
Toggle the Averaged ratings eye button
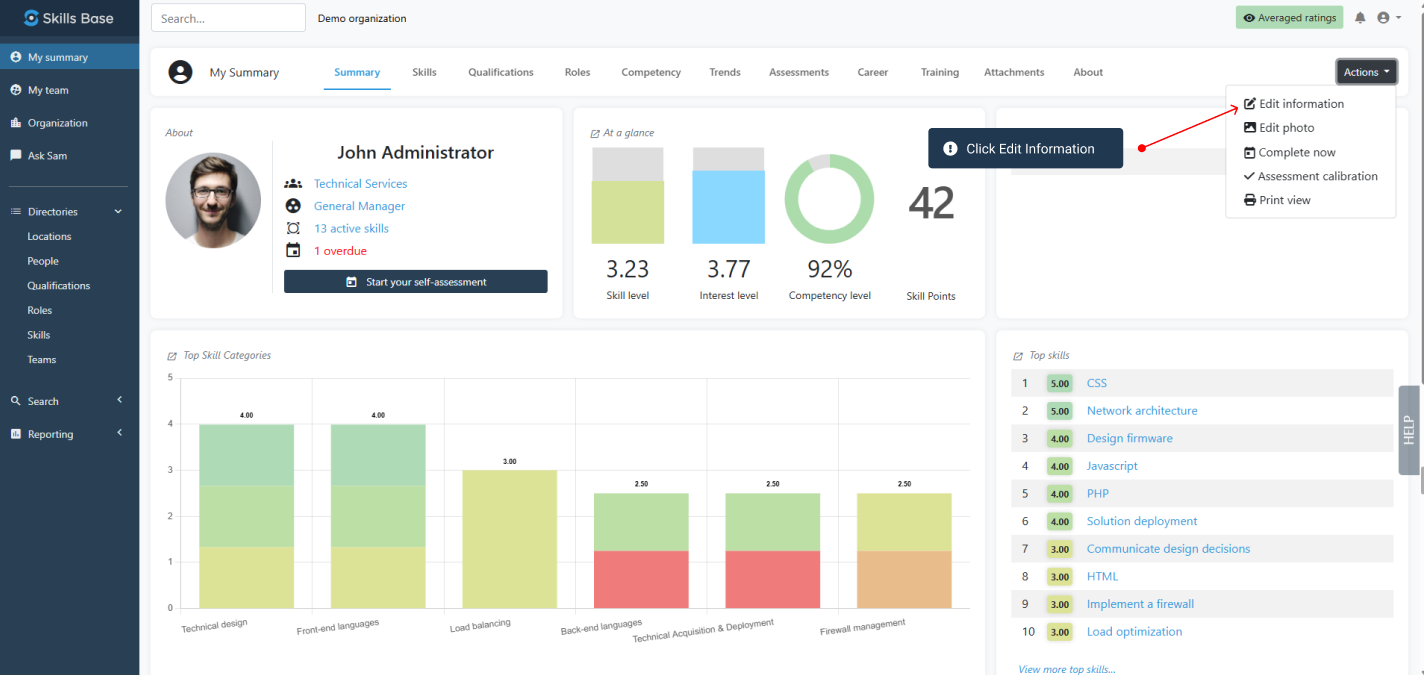tap(1289, 18)
